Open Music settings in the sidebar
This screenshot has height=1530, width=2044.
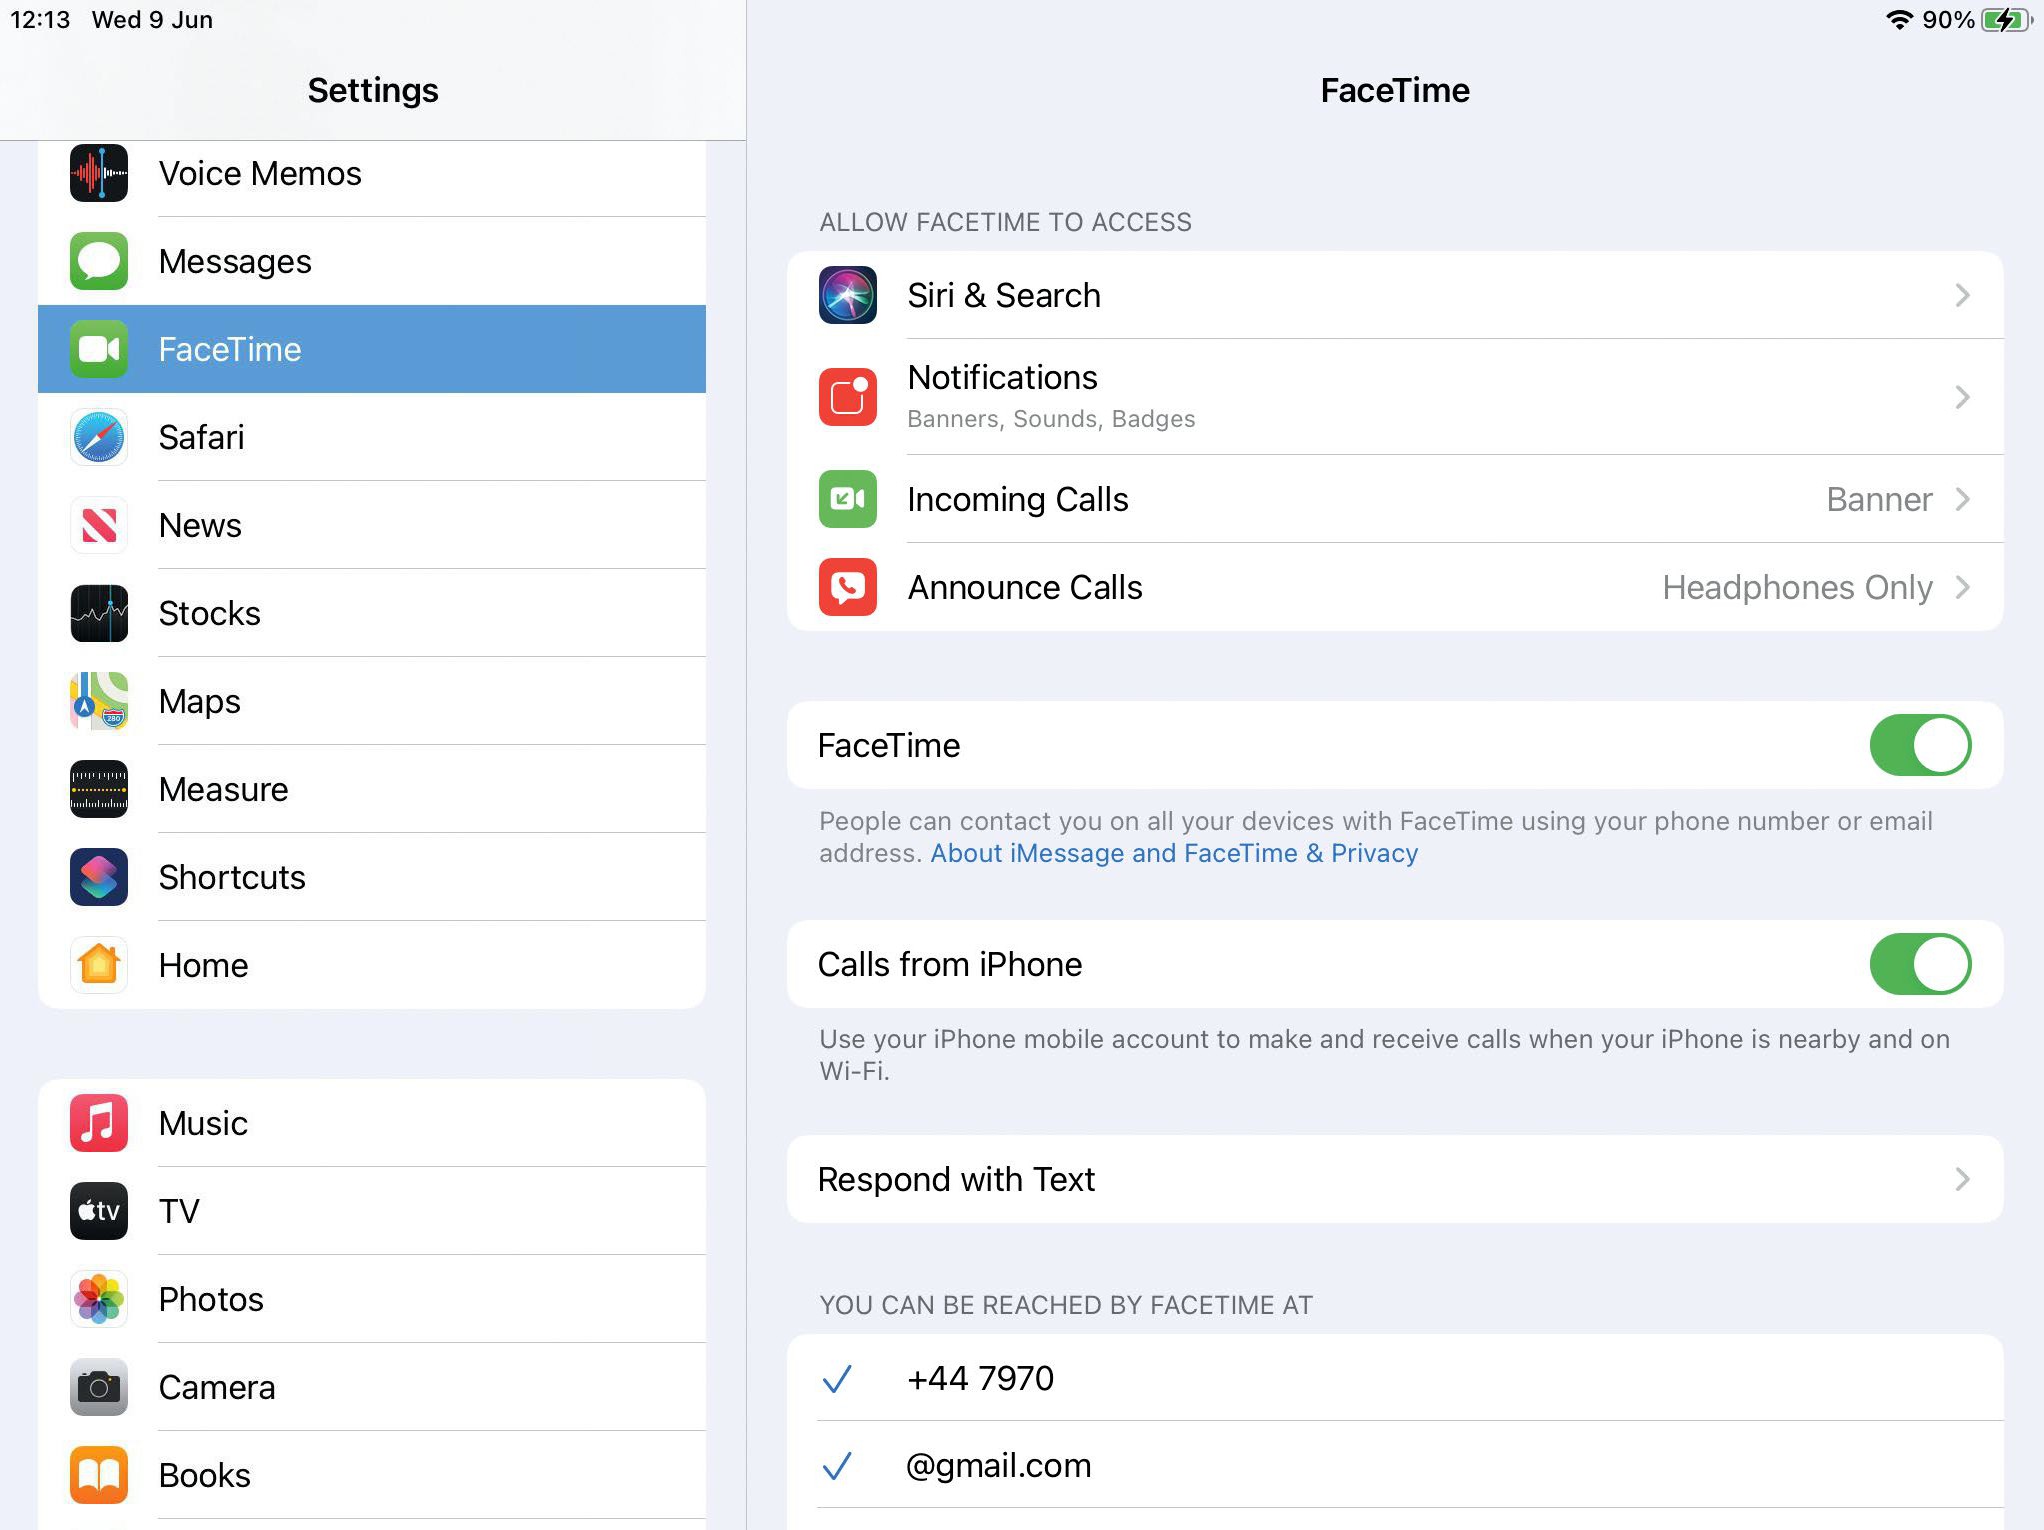(x=203, y=1123)
